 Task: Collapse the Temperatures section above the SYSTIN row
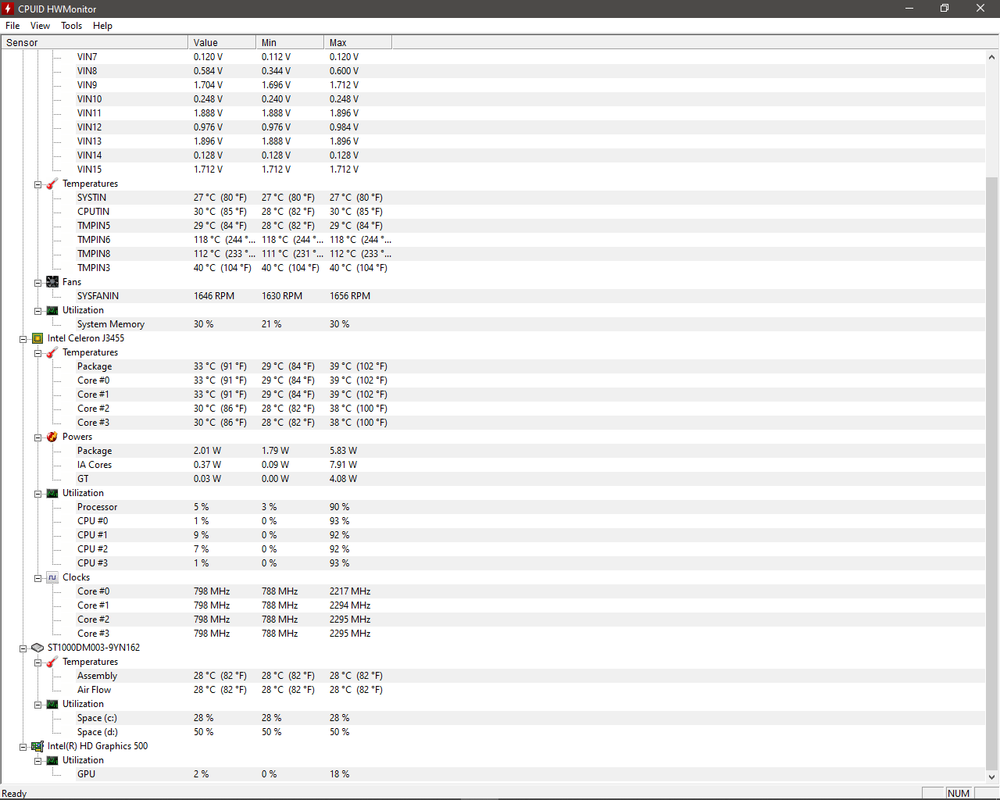coord(38,184)
